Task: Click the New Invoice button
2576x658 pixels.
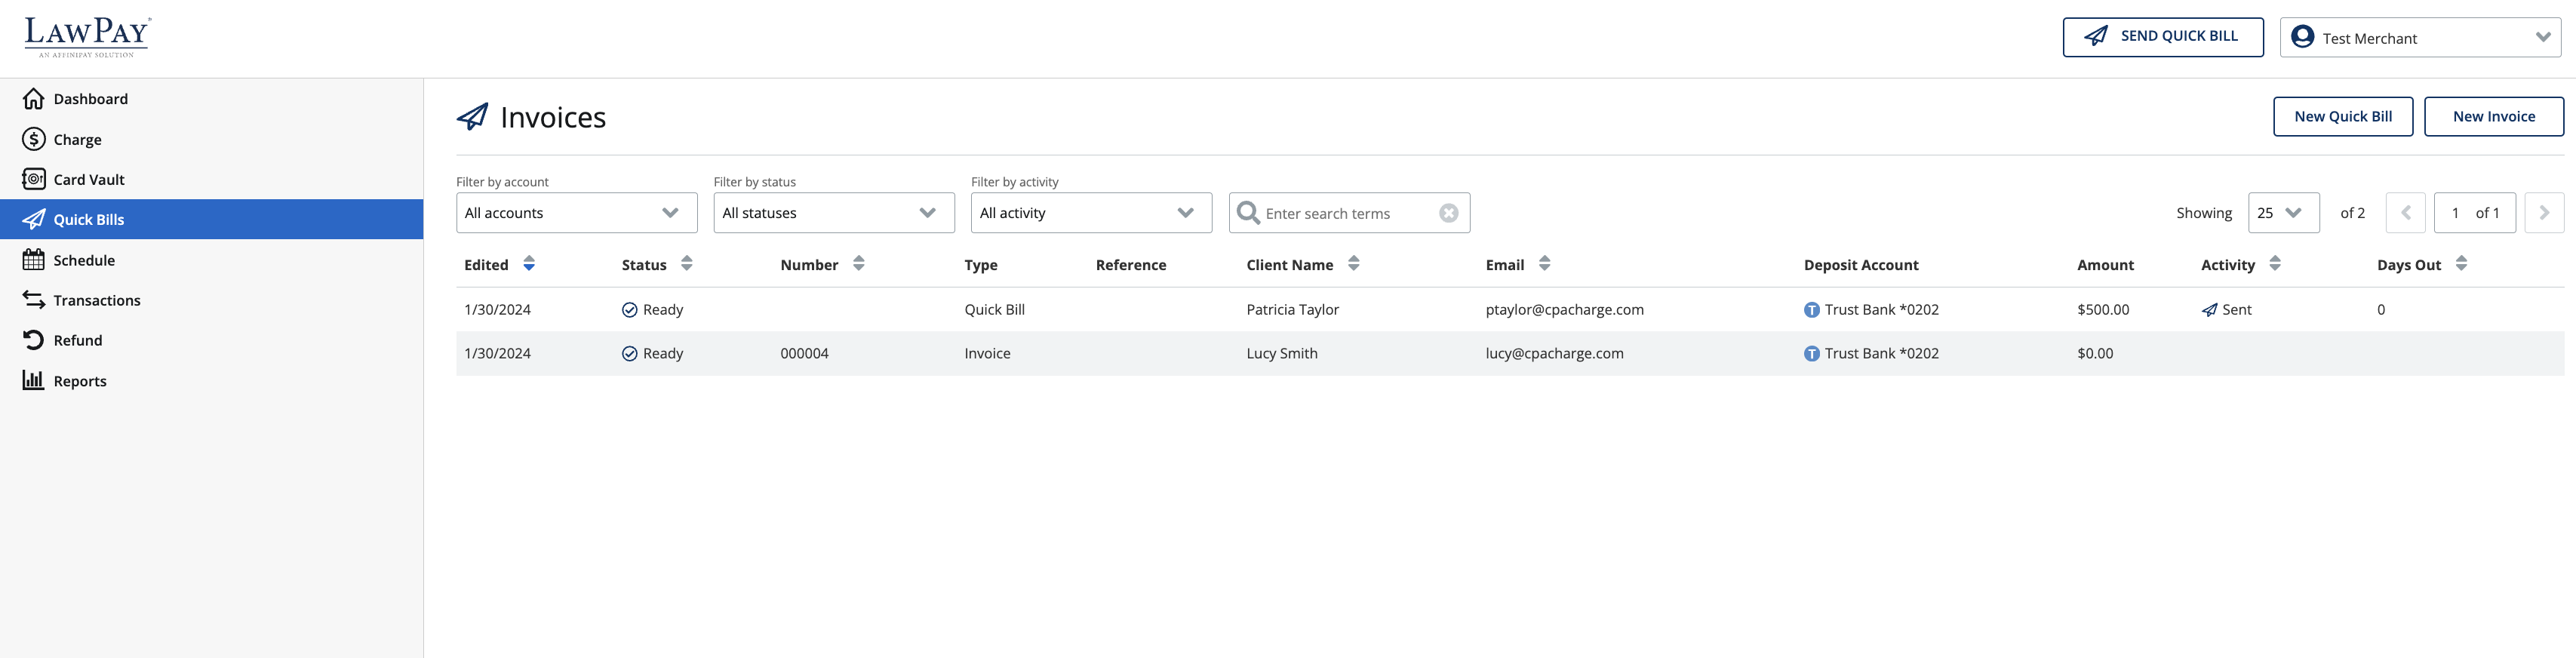Action: [2493, 117]
